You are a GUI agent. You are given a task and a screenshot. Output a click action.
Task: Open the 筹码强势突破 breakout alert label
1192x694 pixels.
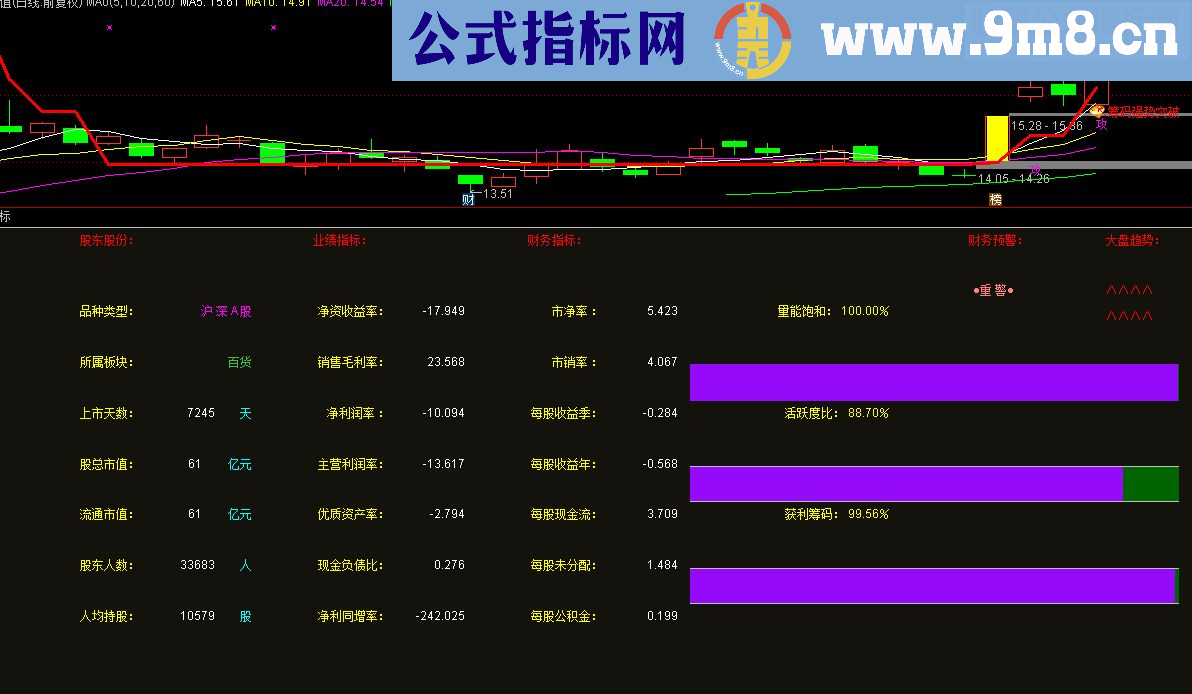coord(1145,111)
